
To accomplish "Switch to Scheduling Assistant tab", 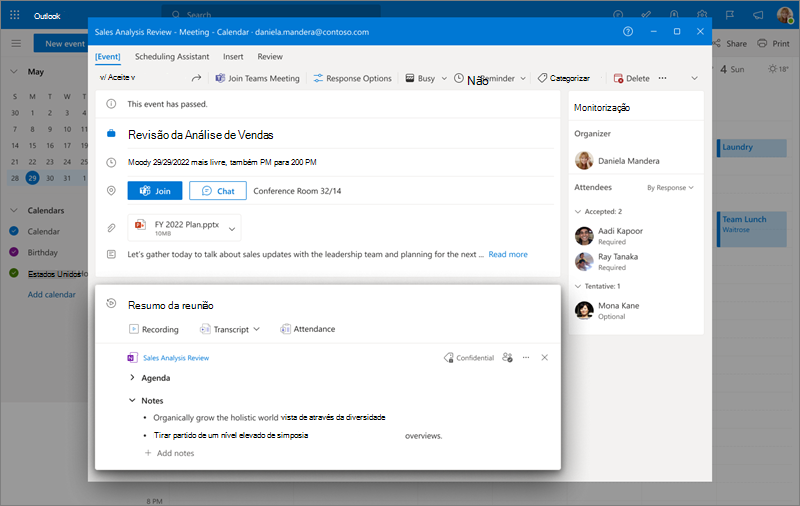I will pos(172,57).
